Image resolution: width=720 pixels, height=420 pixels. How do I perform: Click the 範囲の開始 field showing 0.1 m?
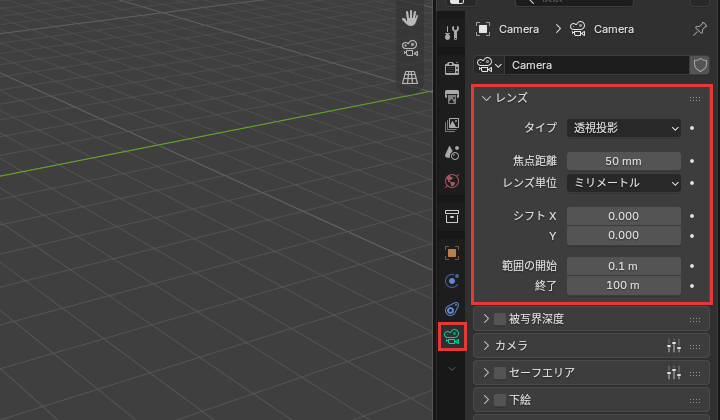pos(624,266)
